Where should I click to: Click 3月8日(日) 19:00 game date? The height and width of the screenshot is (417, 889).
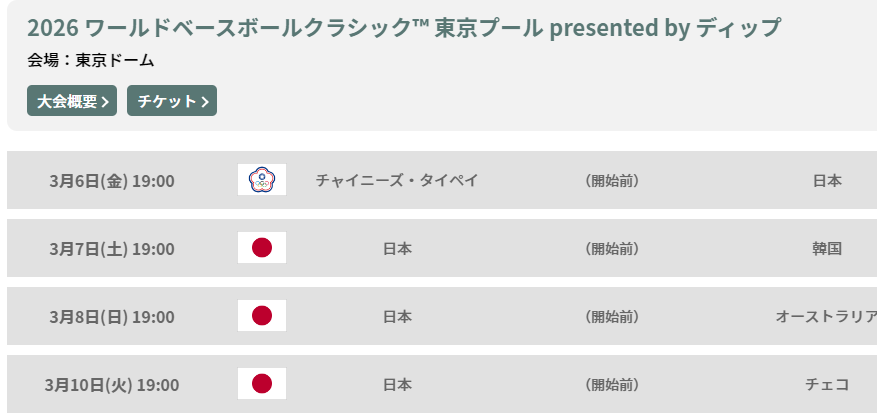coord(112,317)
